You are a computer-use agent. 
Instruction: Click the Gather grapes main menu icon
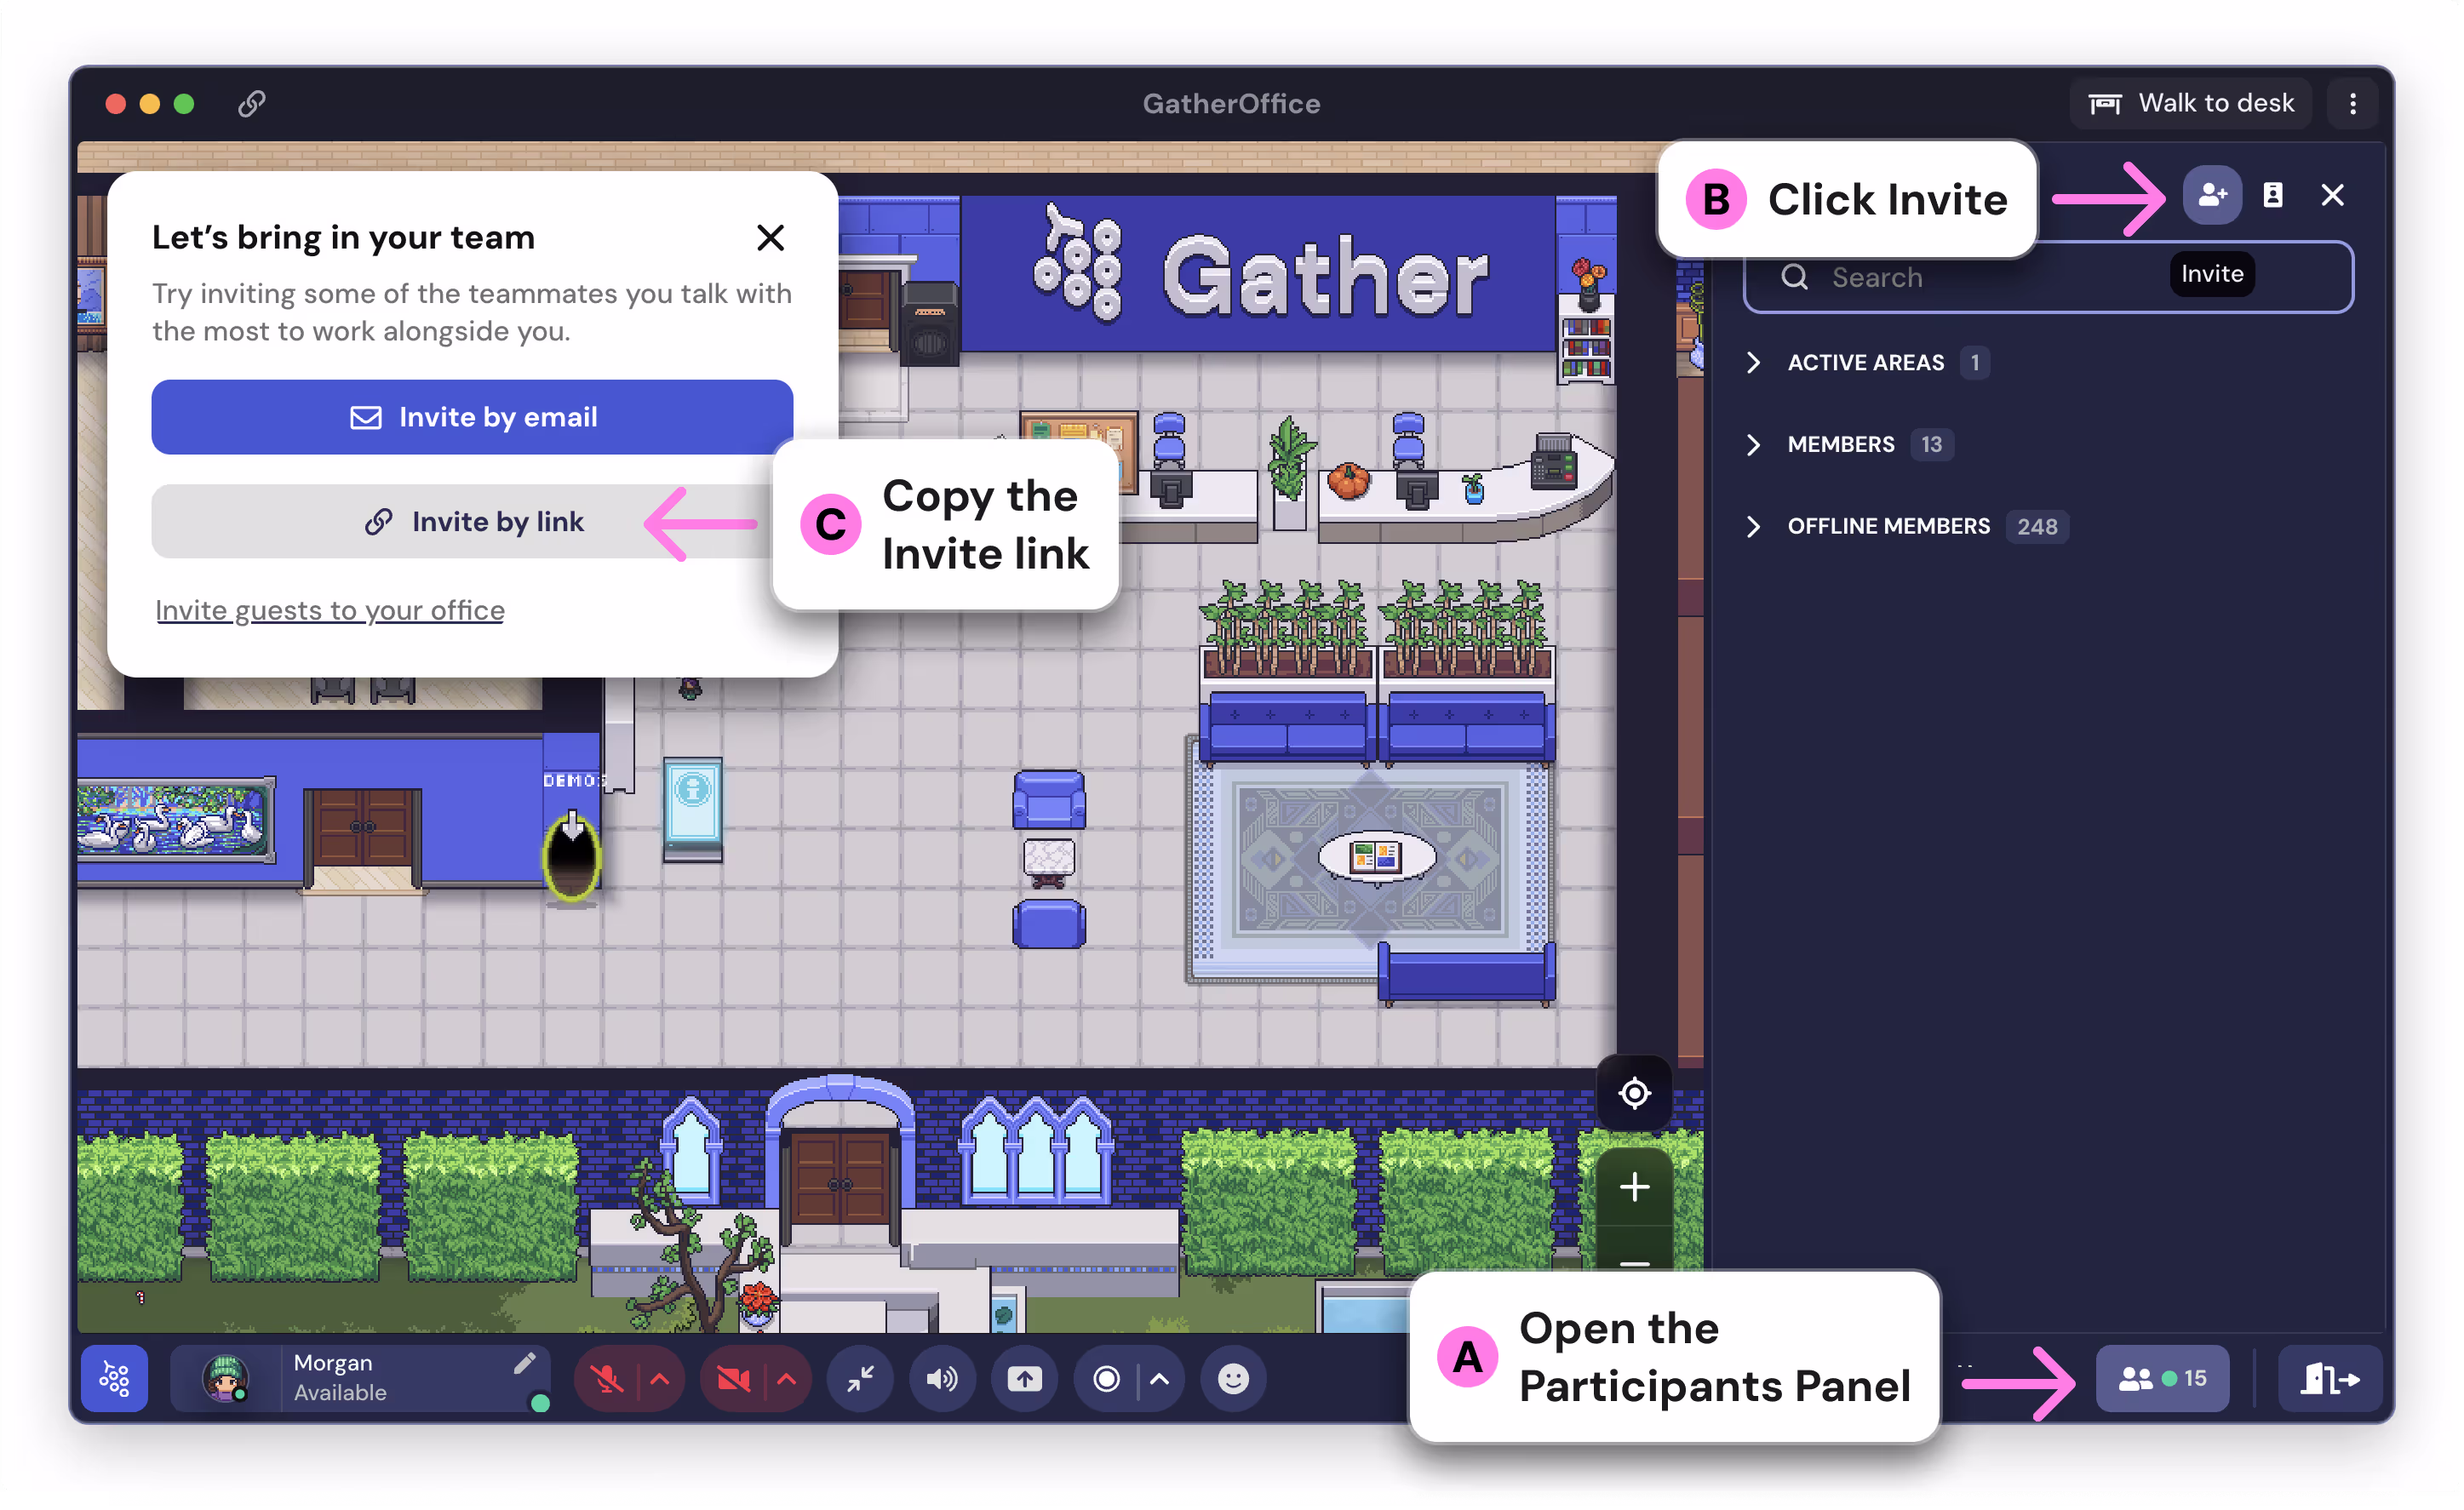(115, 1379)
